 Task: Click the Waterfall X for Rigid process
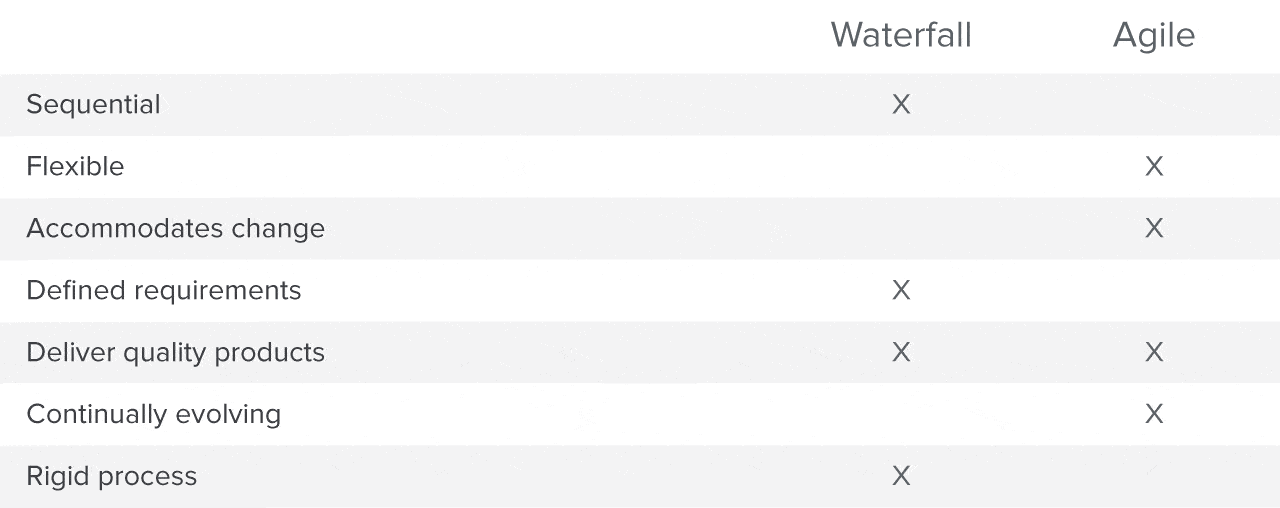click(901, 476)
